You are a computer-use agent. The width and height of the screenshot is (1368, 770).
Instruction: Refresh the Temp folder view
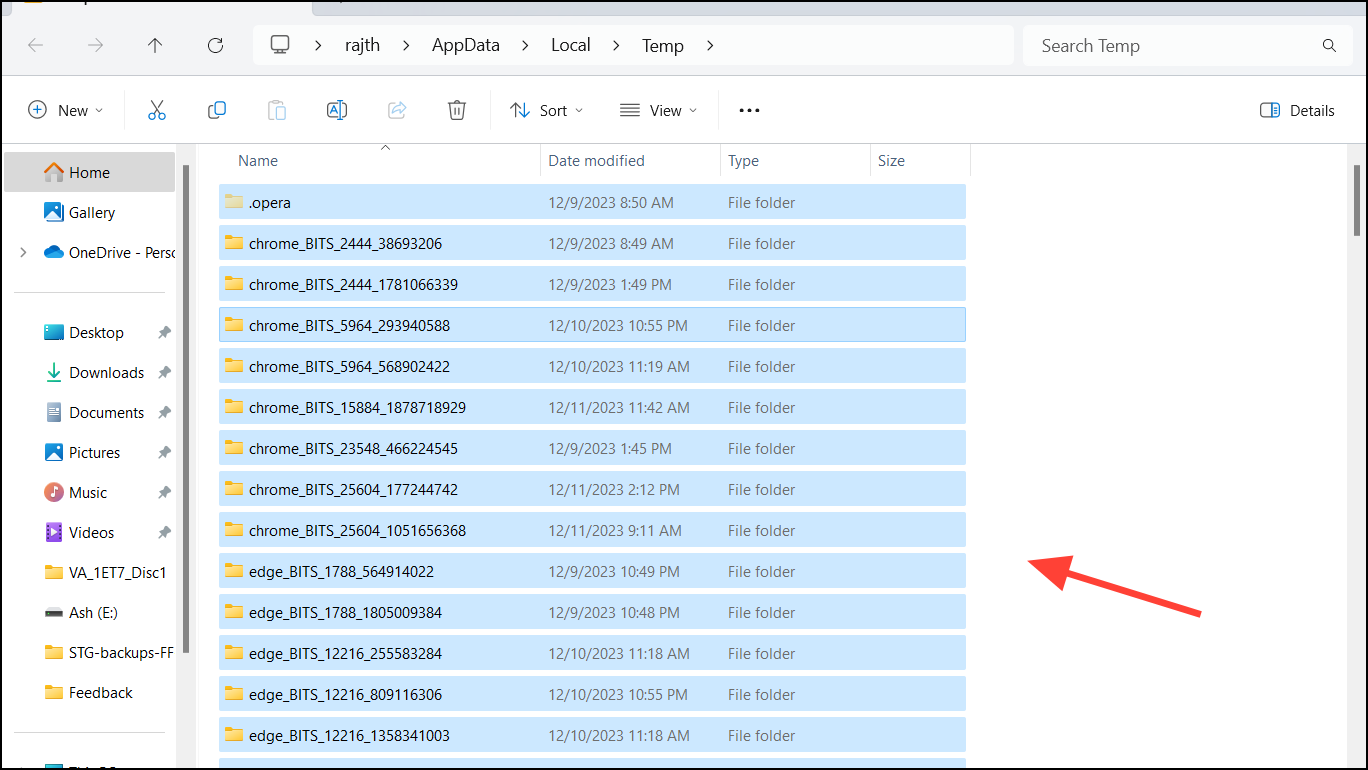click(215, 45)
